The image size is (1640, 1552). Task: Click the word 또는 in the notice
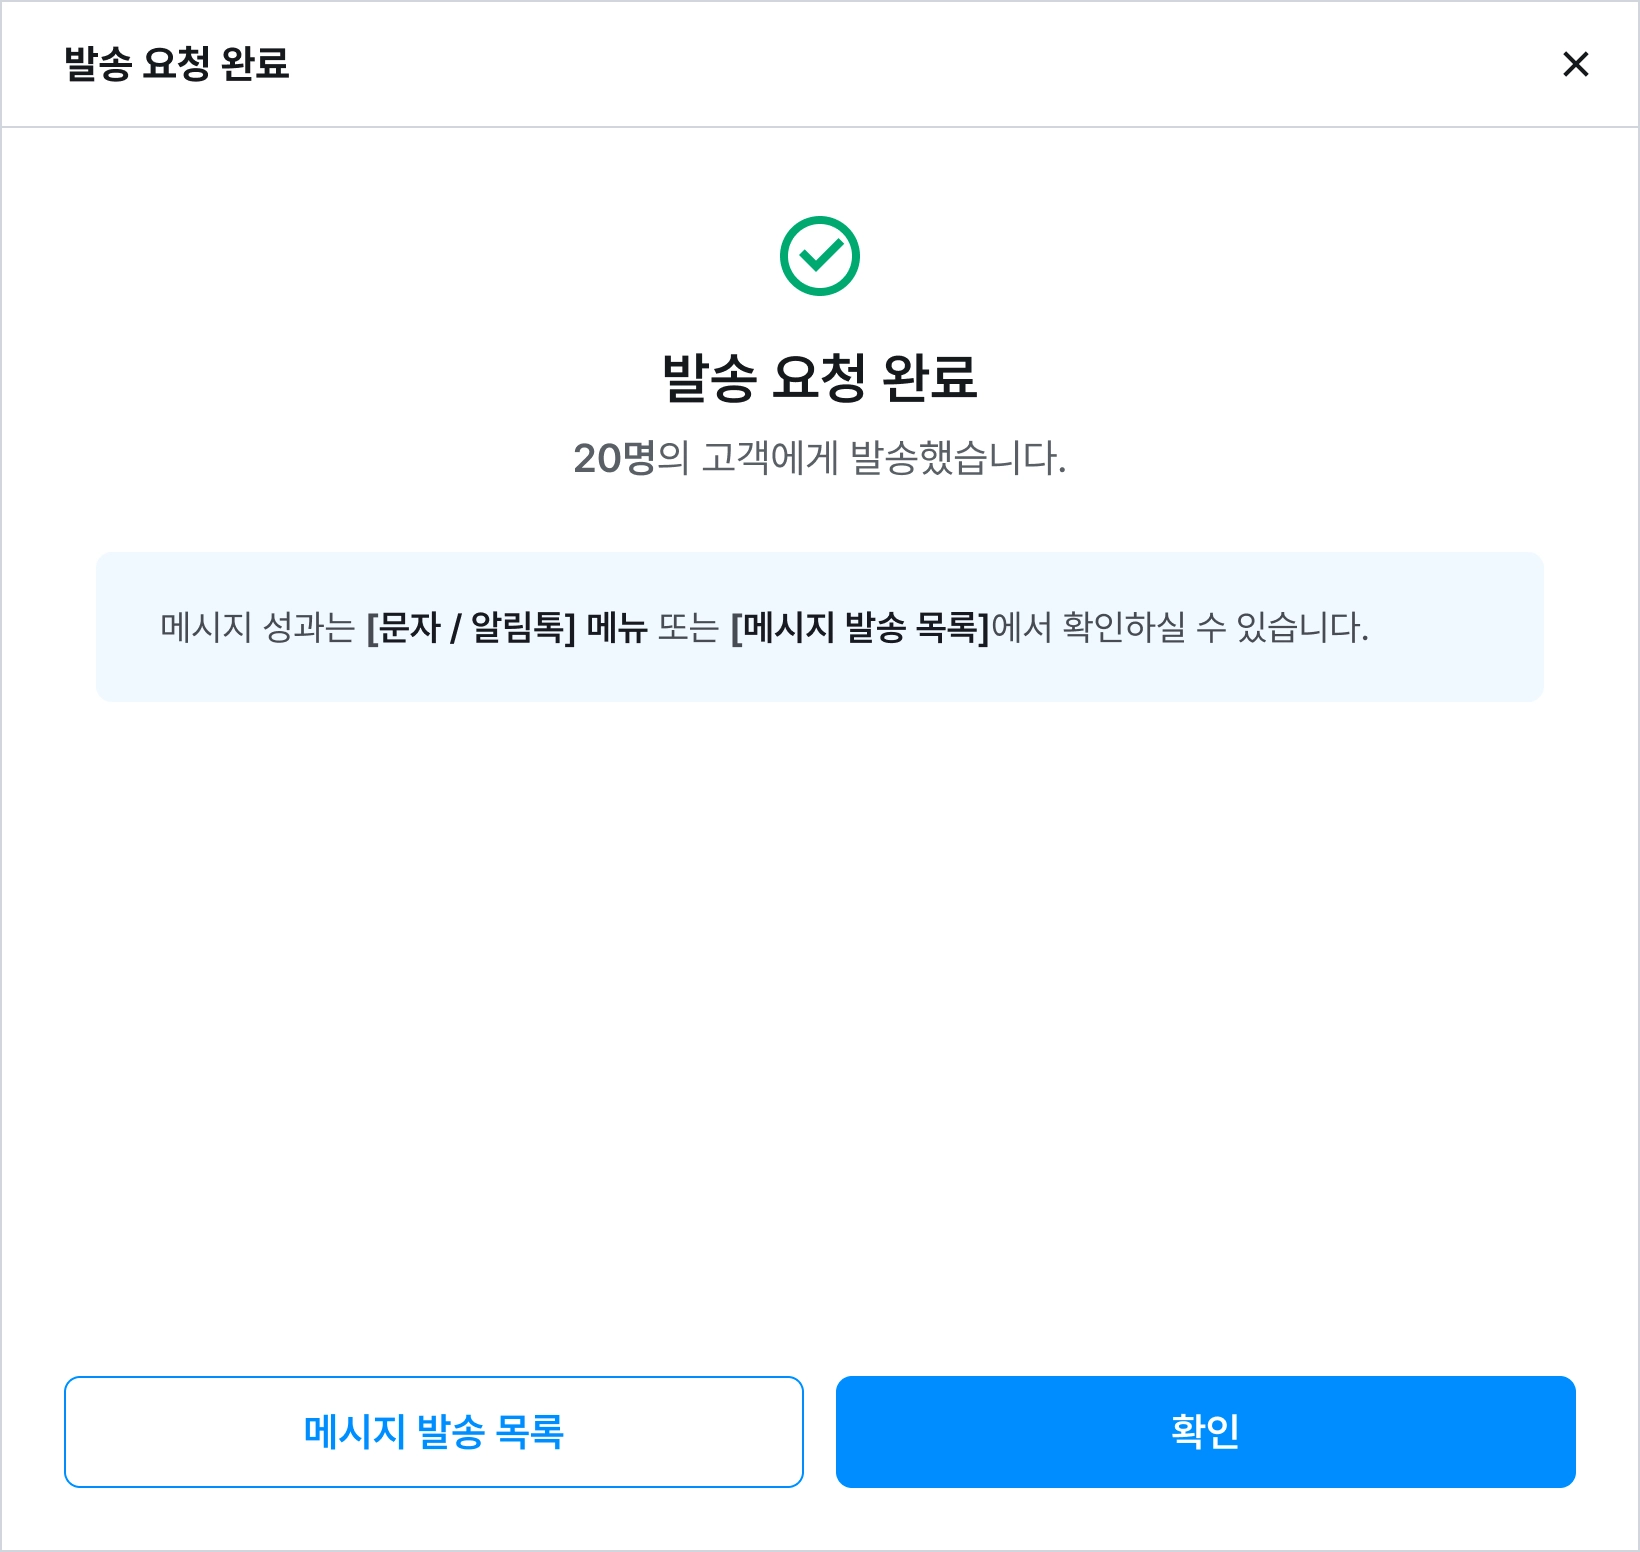(x=688, y=627)
